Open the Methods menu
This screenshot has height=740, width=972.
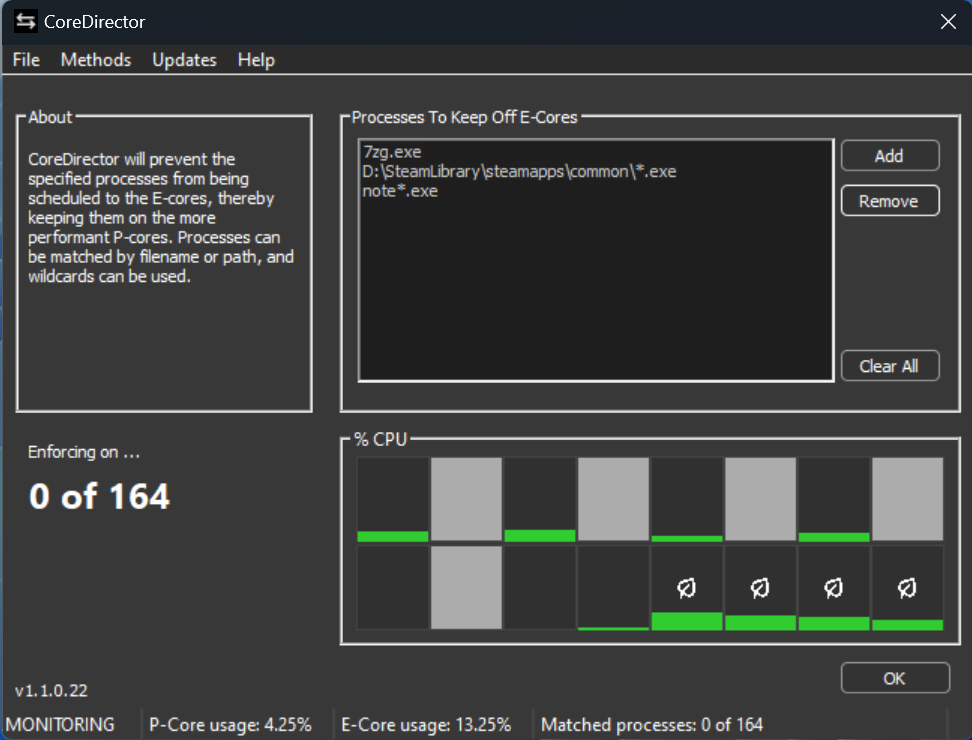point(96,60)
